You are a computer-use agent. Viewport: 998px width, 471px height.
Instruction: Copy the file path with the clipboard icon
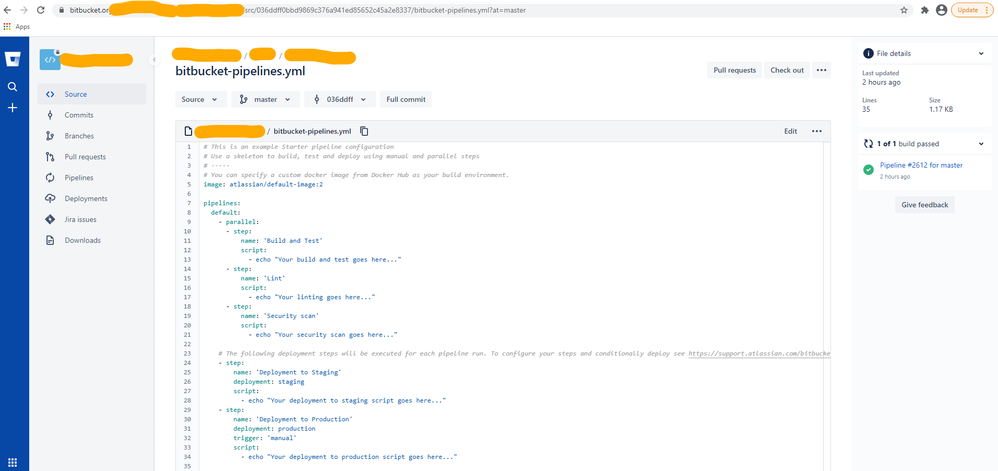(364, 131)
